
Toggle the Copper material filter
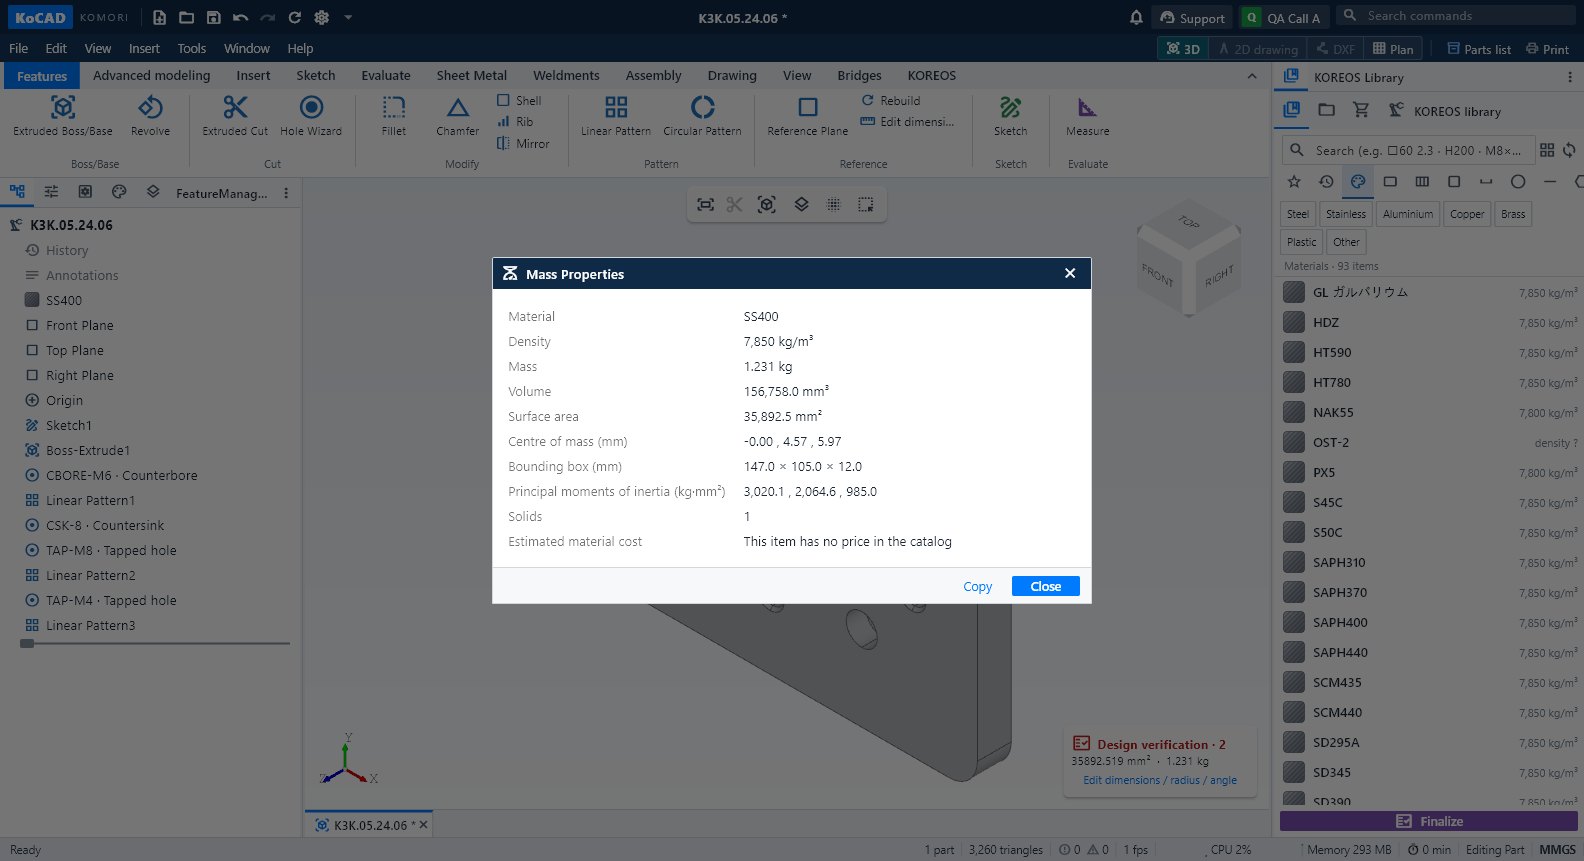pyautogui.click(x=1467, y=214)
